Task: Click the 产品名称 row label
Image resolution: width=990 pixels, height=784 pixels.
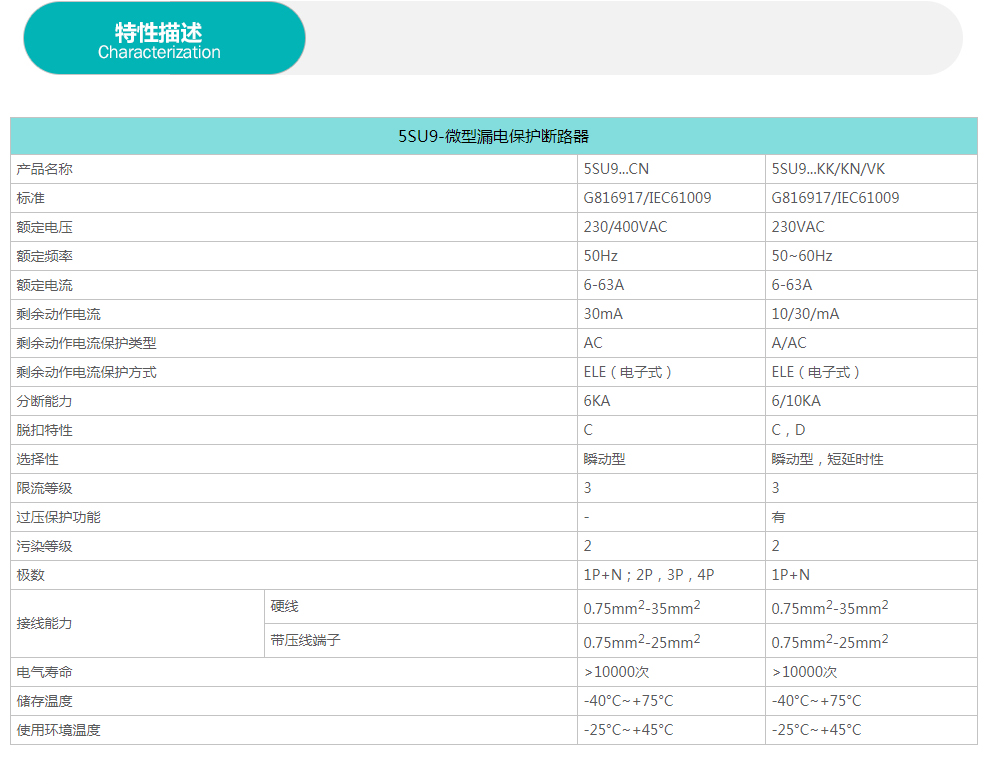Action: click(x=45, y=169)
